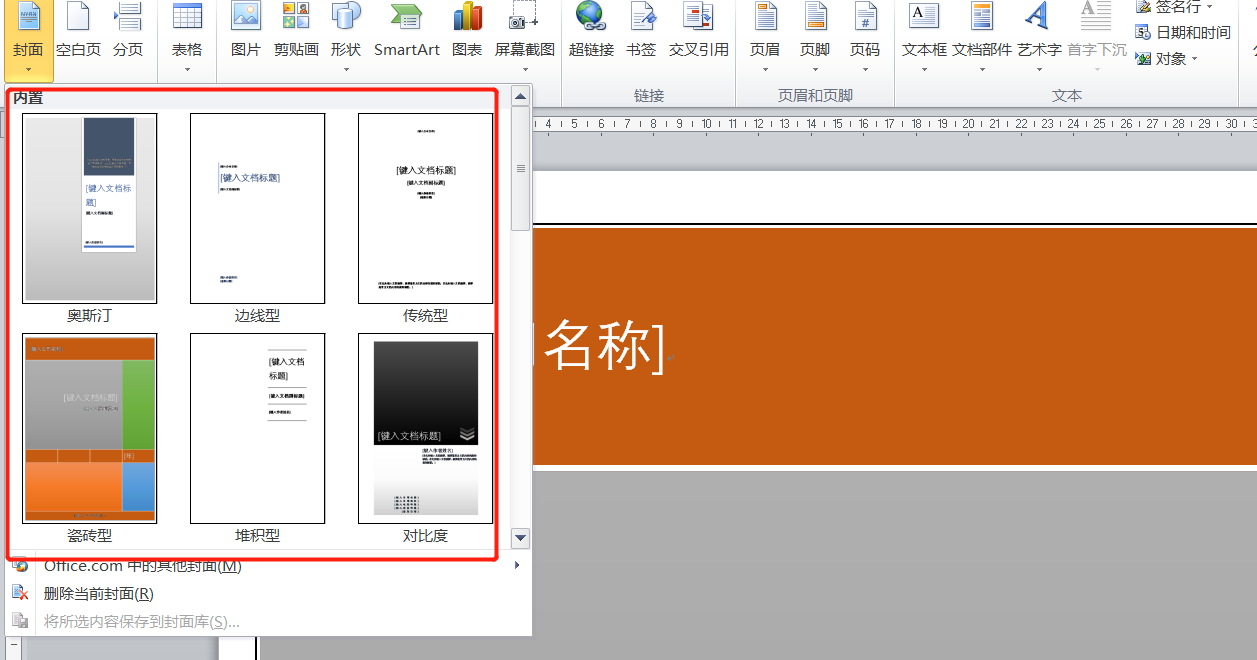Choose the 瓷砖型 cover page thumbnail
Viewport: 1257px width, 660px height.
[90, 428]
